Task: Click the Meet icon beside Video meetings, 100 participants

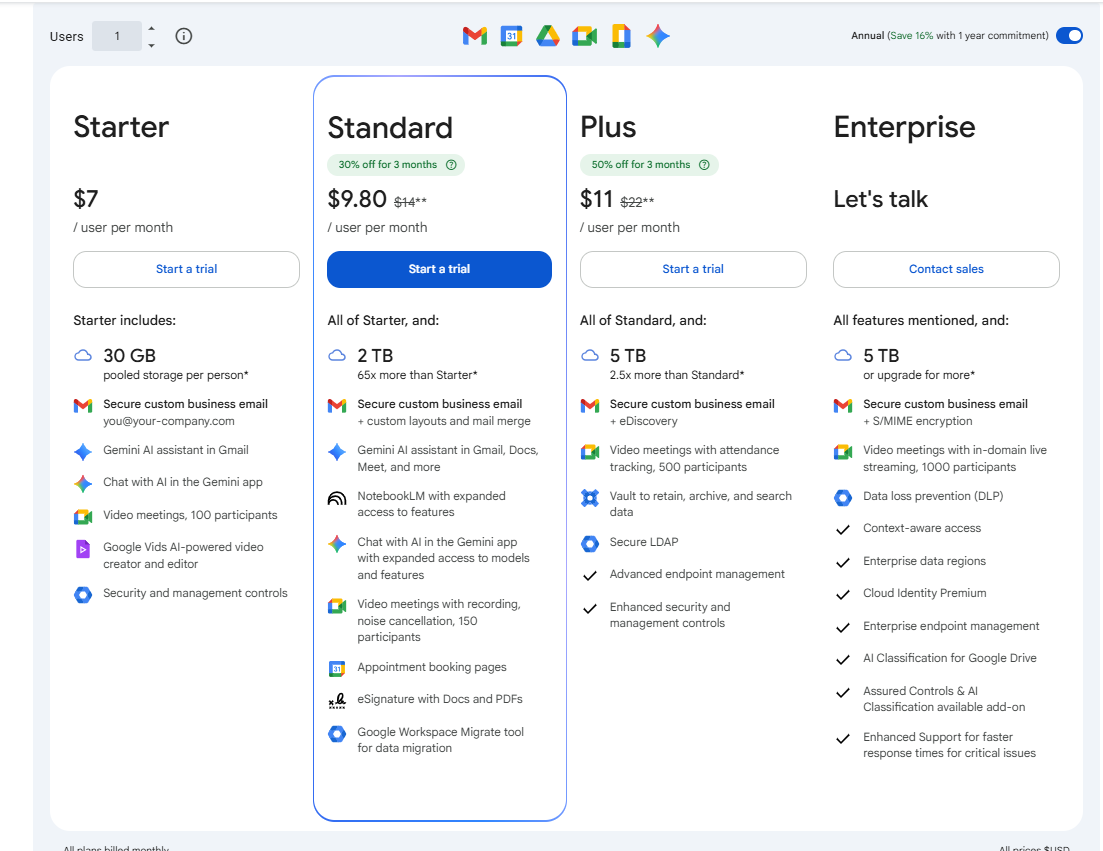Action: [83, 517]
